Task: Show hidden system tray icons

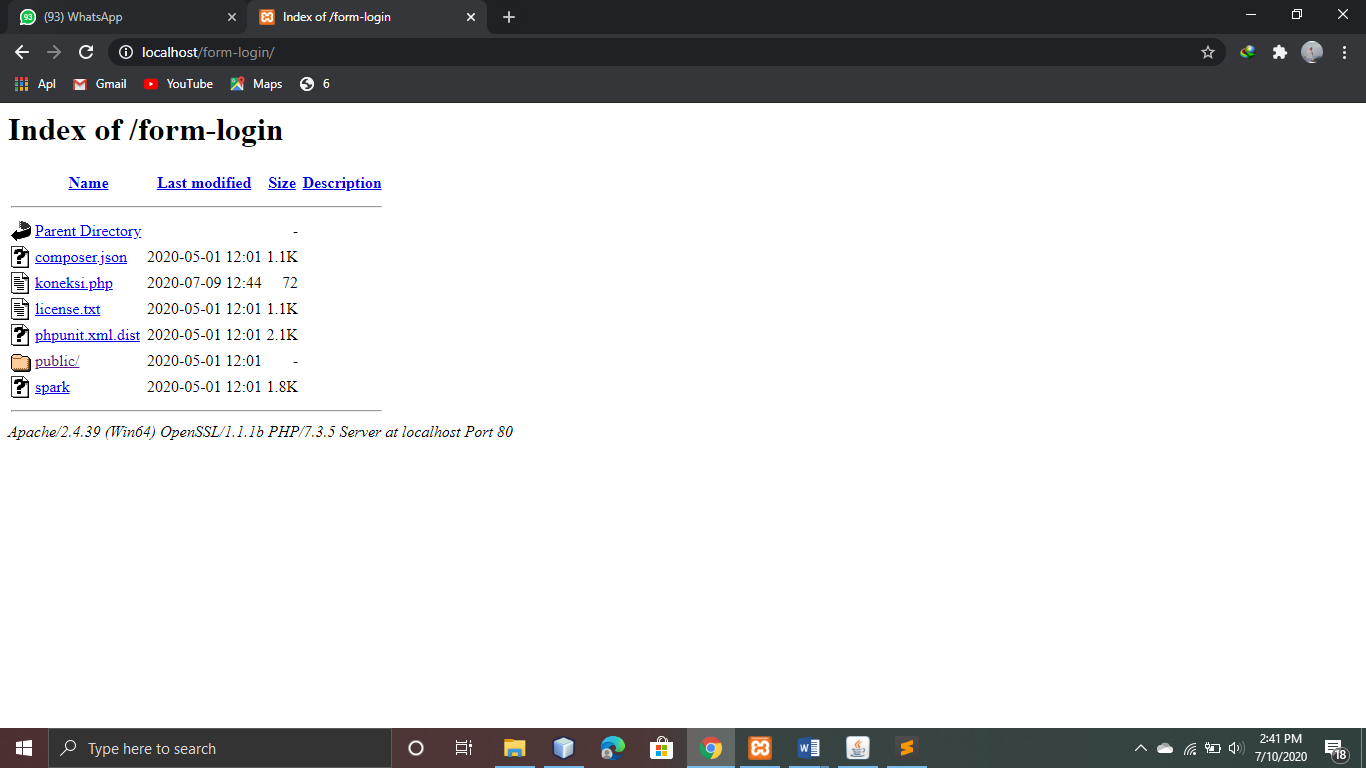Action: tap(1140, 748)
